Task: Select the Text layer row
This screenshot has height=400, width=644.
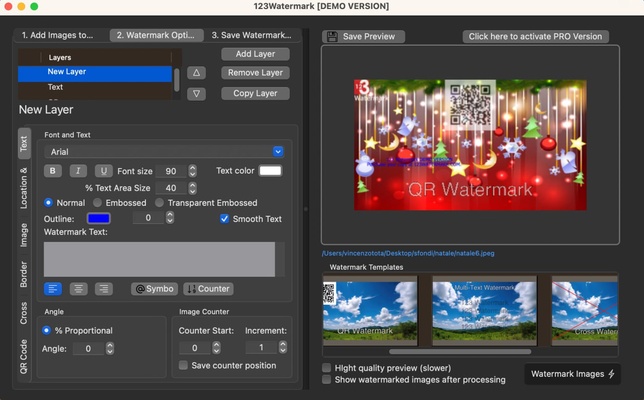Action: (95, 87)
